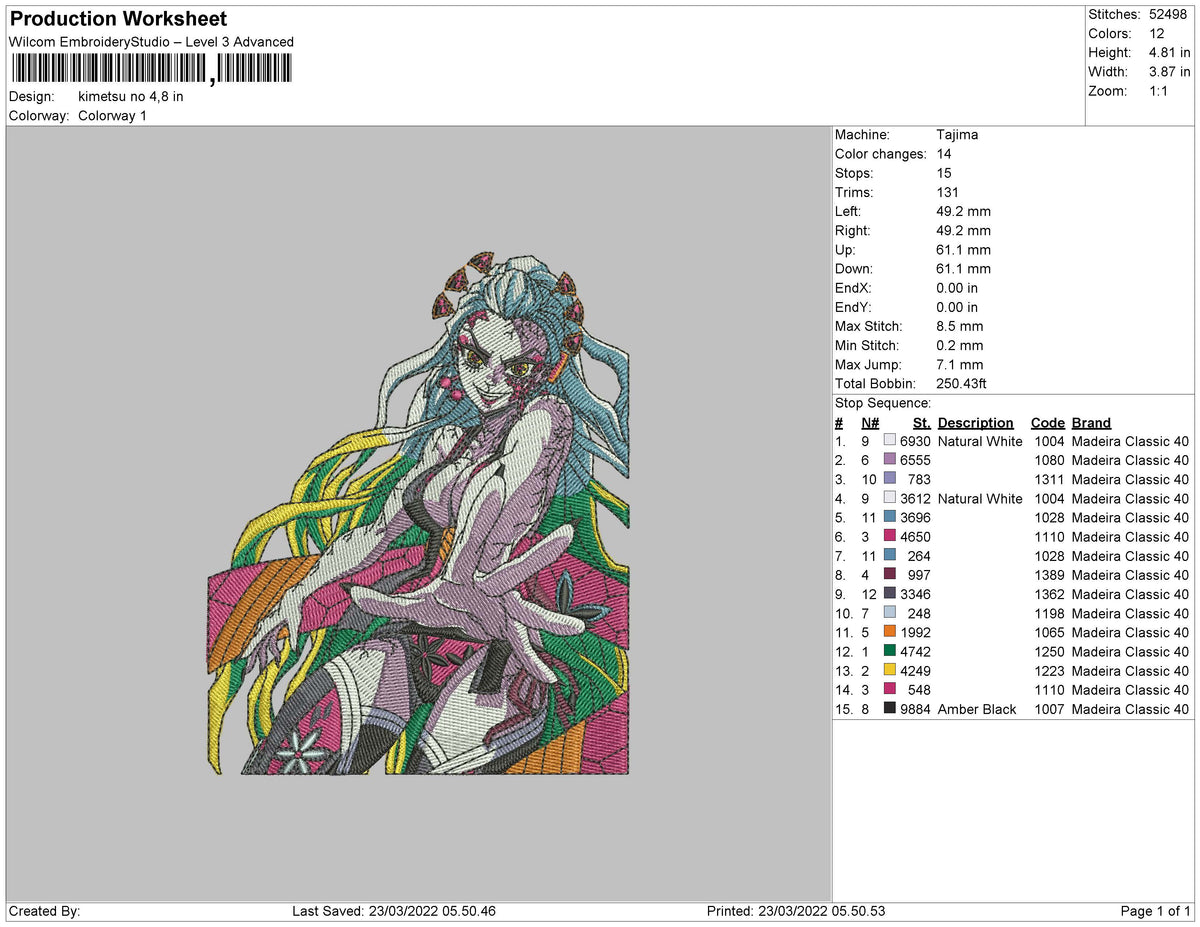Click the Natural White swatch in stop 1

[x=890, y=441]
